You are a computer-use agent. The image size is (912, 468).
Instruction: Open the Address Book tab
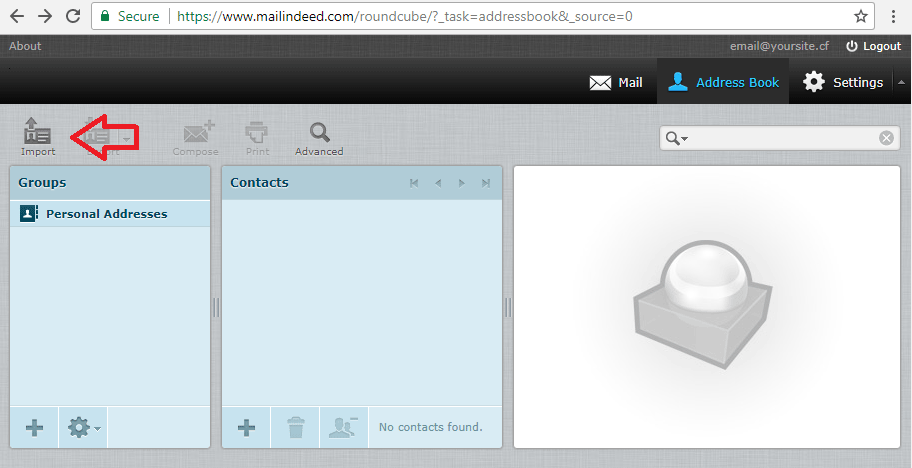[x=723, y=83]
